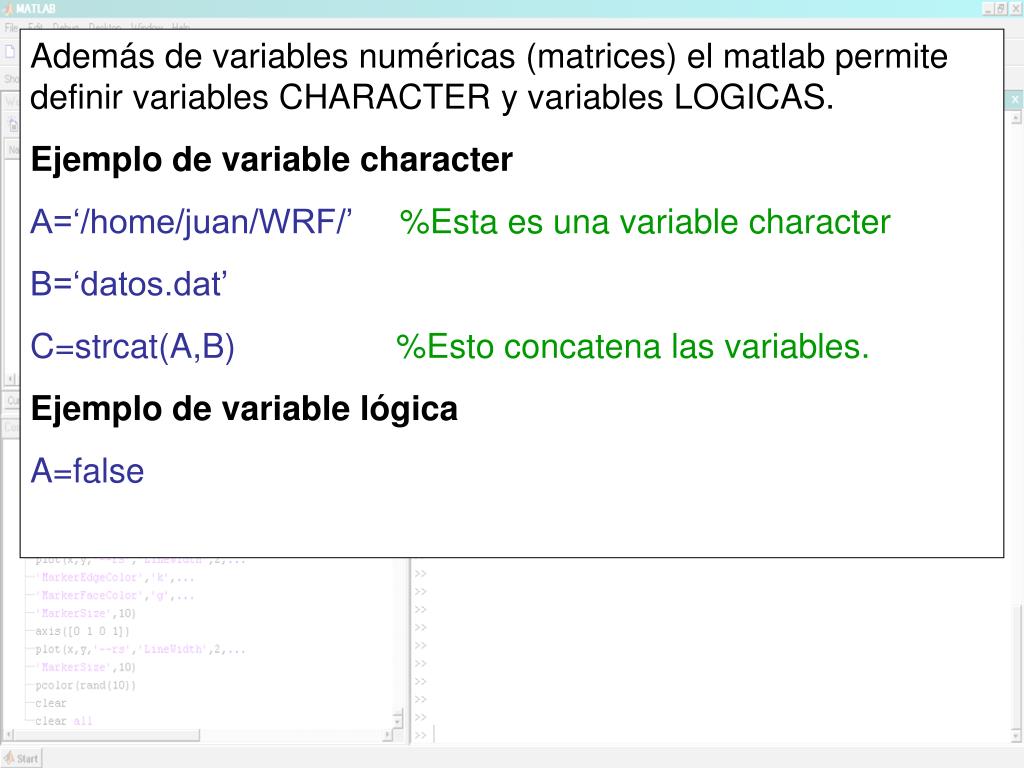Restore down the MATLAB window
The image size is (1024, 768).
click(1000, 8)
